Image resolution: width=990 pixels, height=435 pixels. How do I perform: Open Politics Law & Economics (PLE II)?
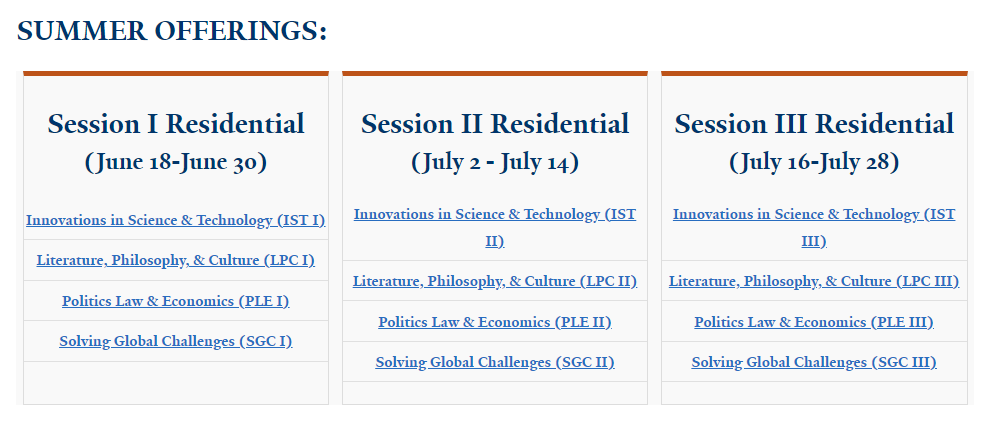click(494, 322)
